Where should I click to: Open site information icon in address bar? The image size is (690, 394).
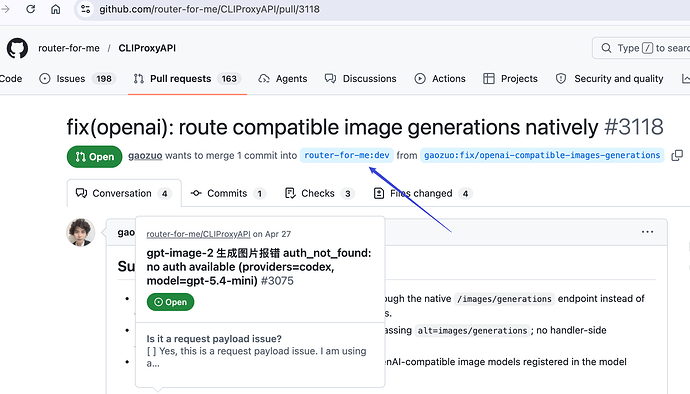coord(85,9)
